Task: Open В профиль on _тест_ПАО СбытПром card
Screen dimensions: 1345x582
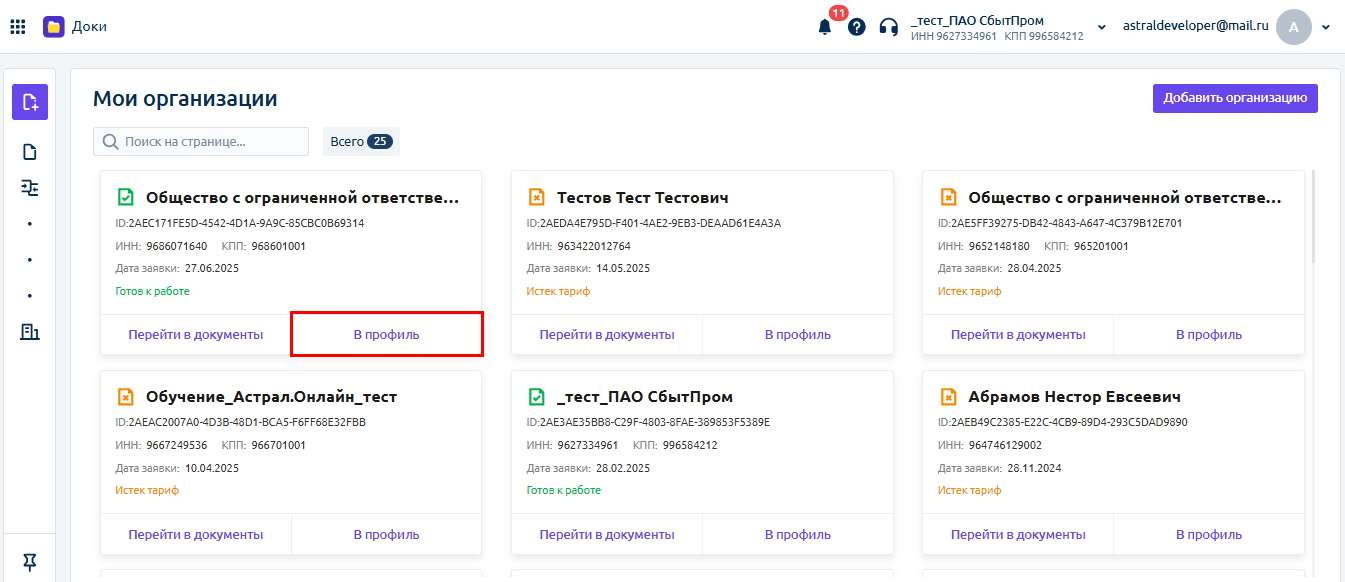Action: click(x=798, y=535)
